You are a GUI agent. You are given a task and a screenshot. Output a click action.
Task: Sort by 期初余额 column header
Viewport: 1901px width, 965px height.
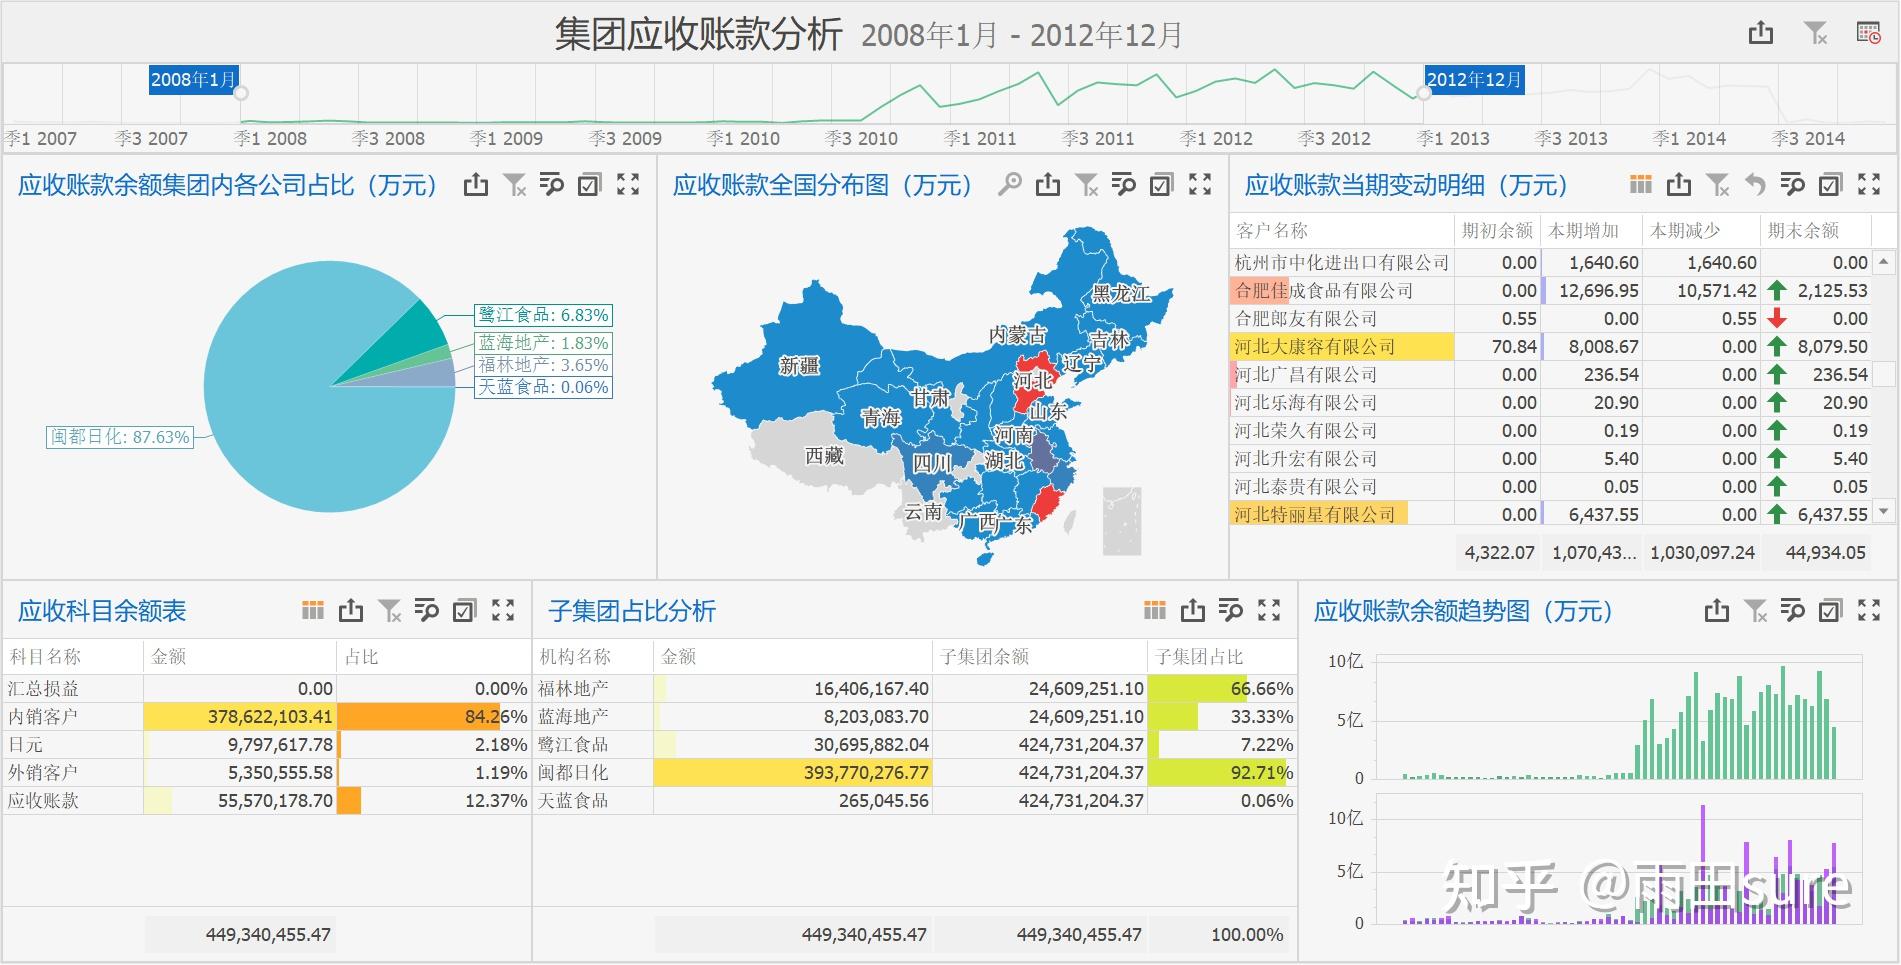coord(1497,231)
